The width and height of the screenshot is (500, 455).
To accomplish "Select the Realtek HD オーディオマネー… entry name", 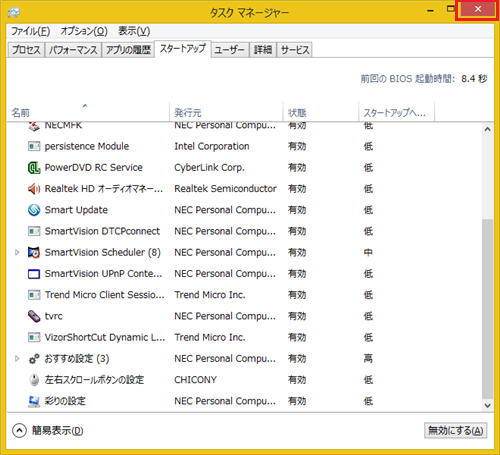I will [104, 189].
